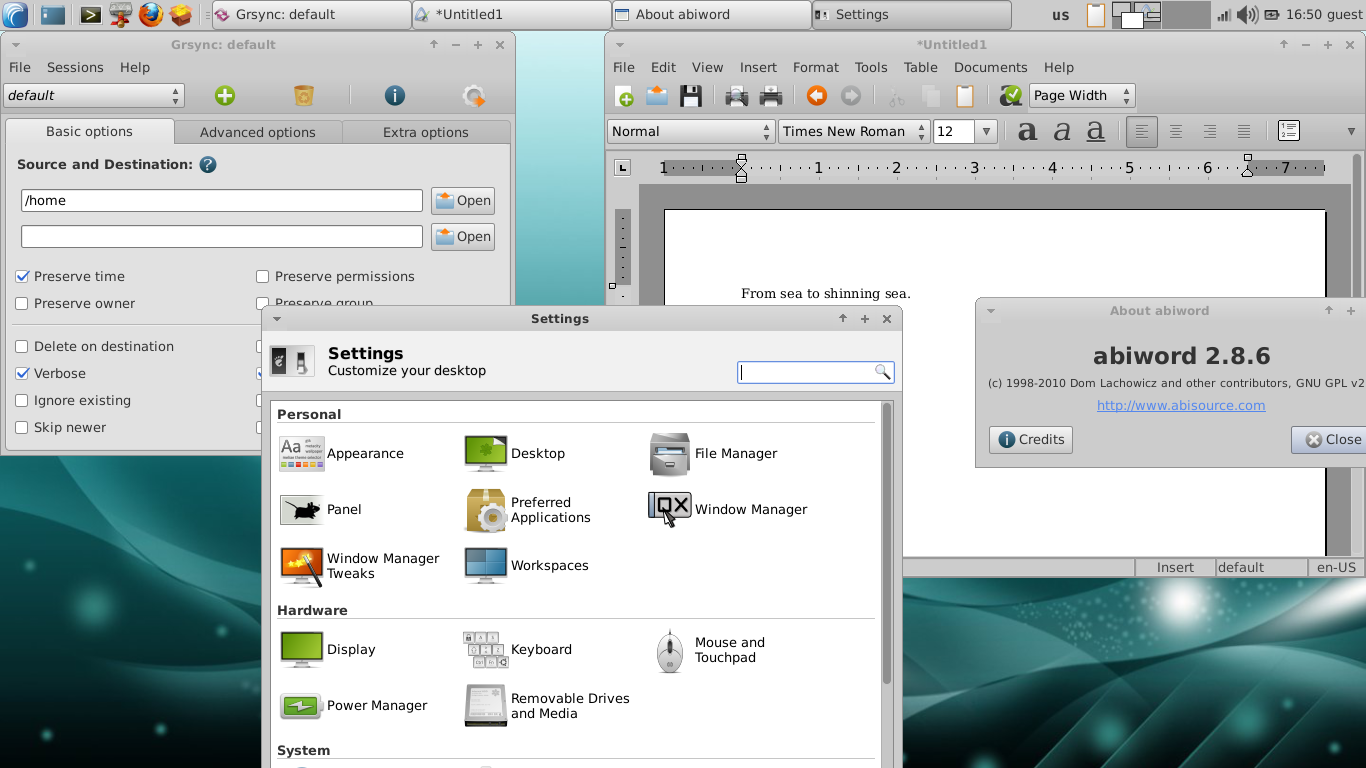
Task: Open the Grsync session dropdown 'default'
Action: [x=94, y=95]
